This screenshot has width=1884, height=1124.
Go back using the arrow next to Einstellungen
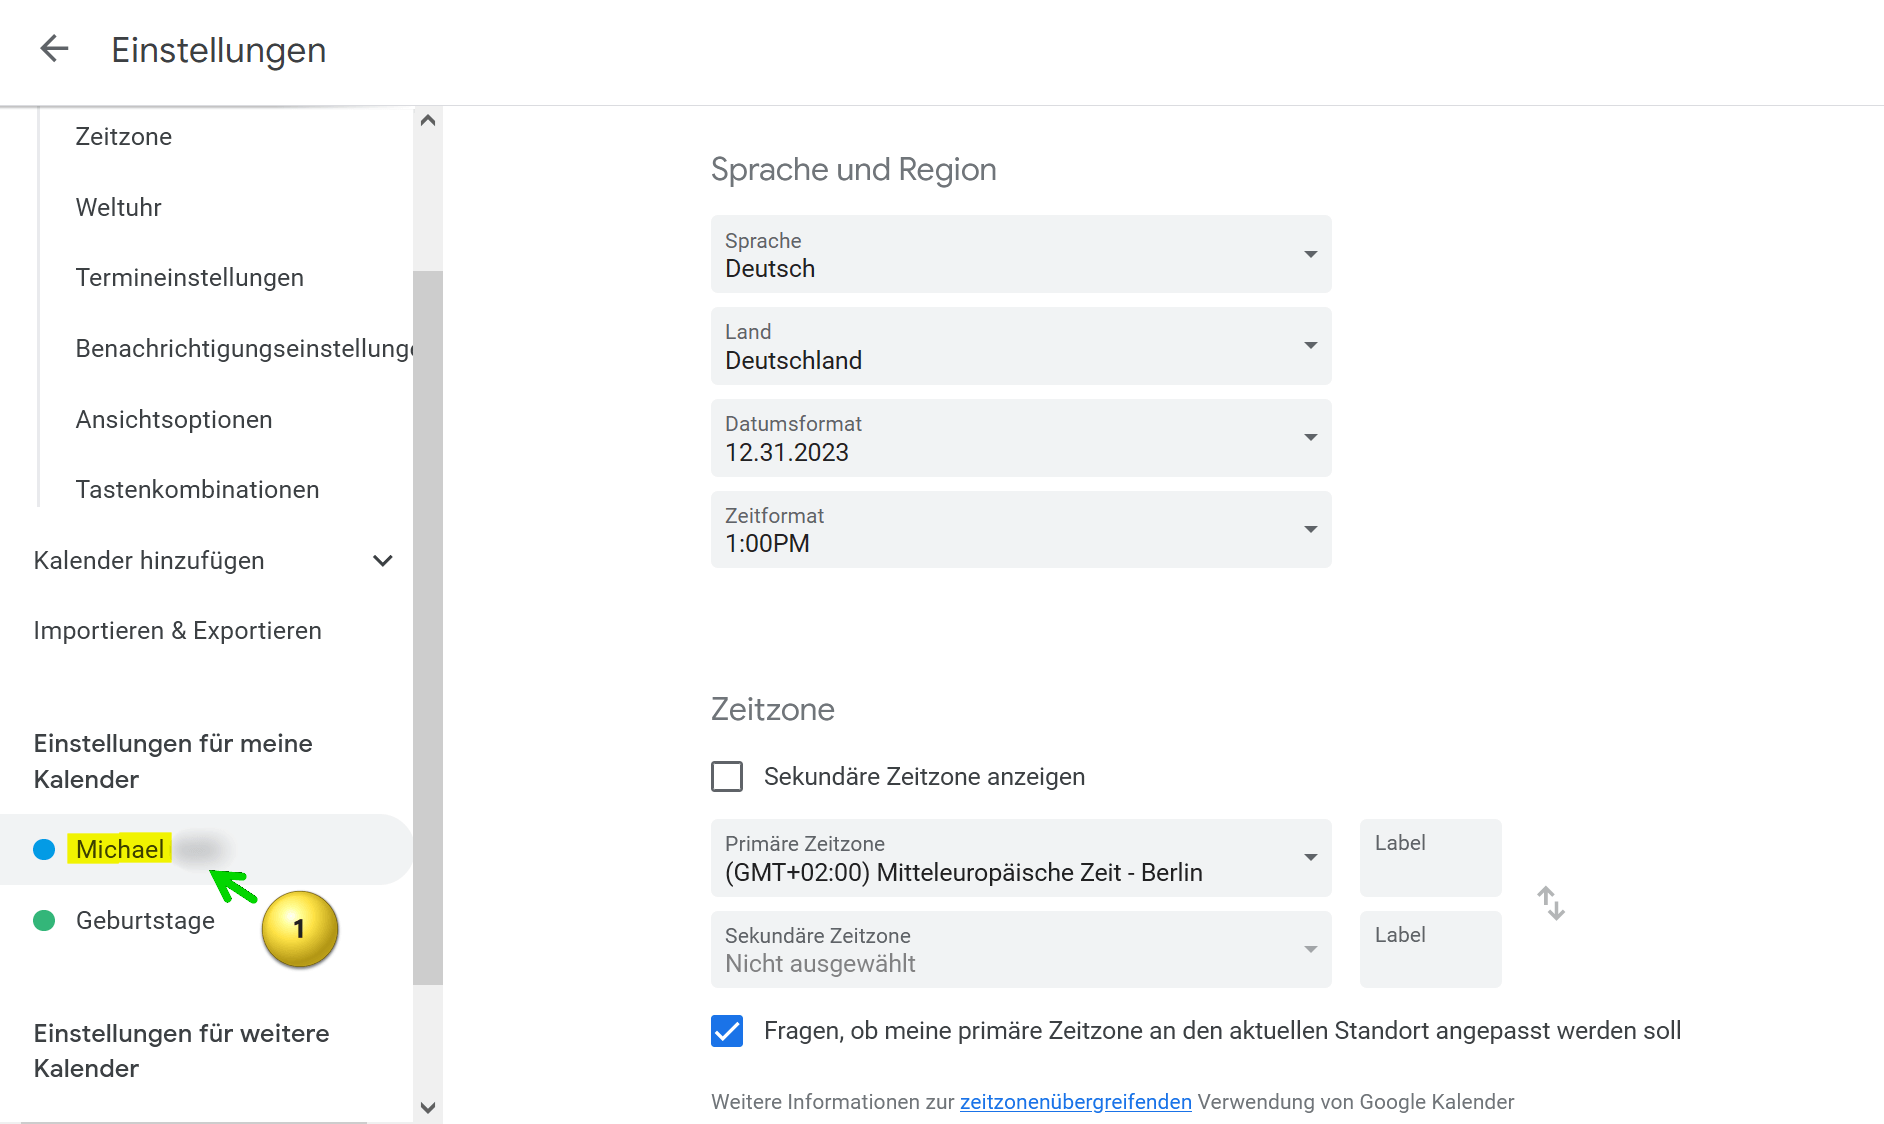(54, 49)
